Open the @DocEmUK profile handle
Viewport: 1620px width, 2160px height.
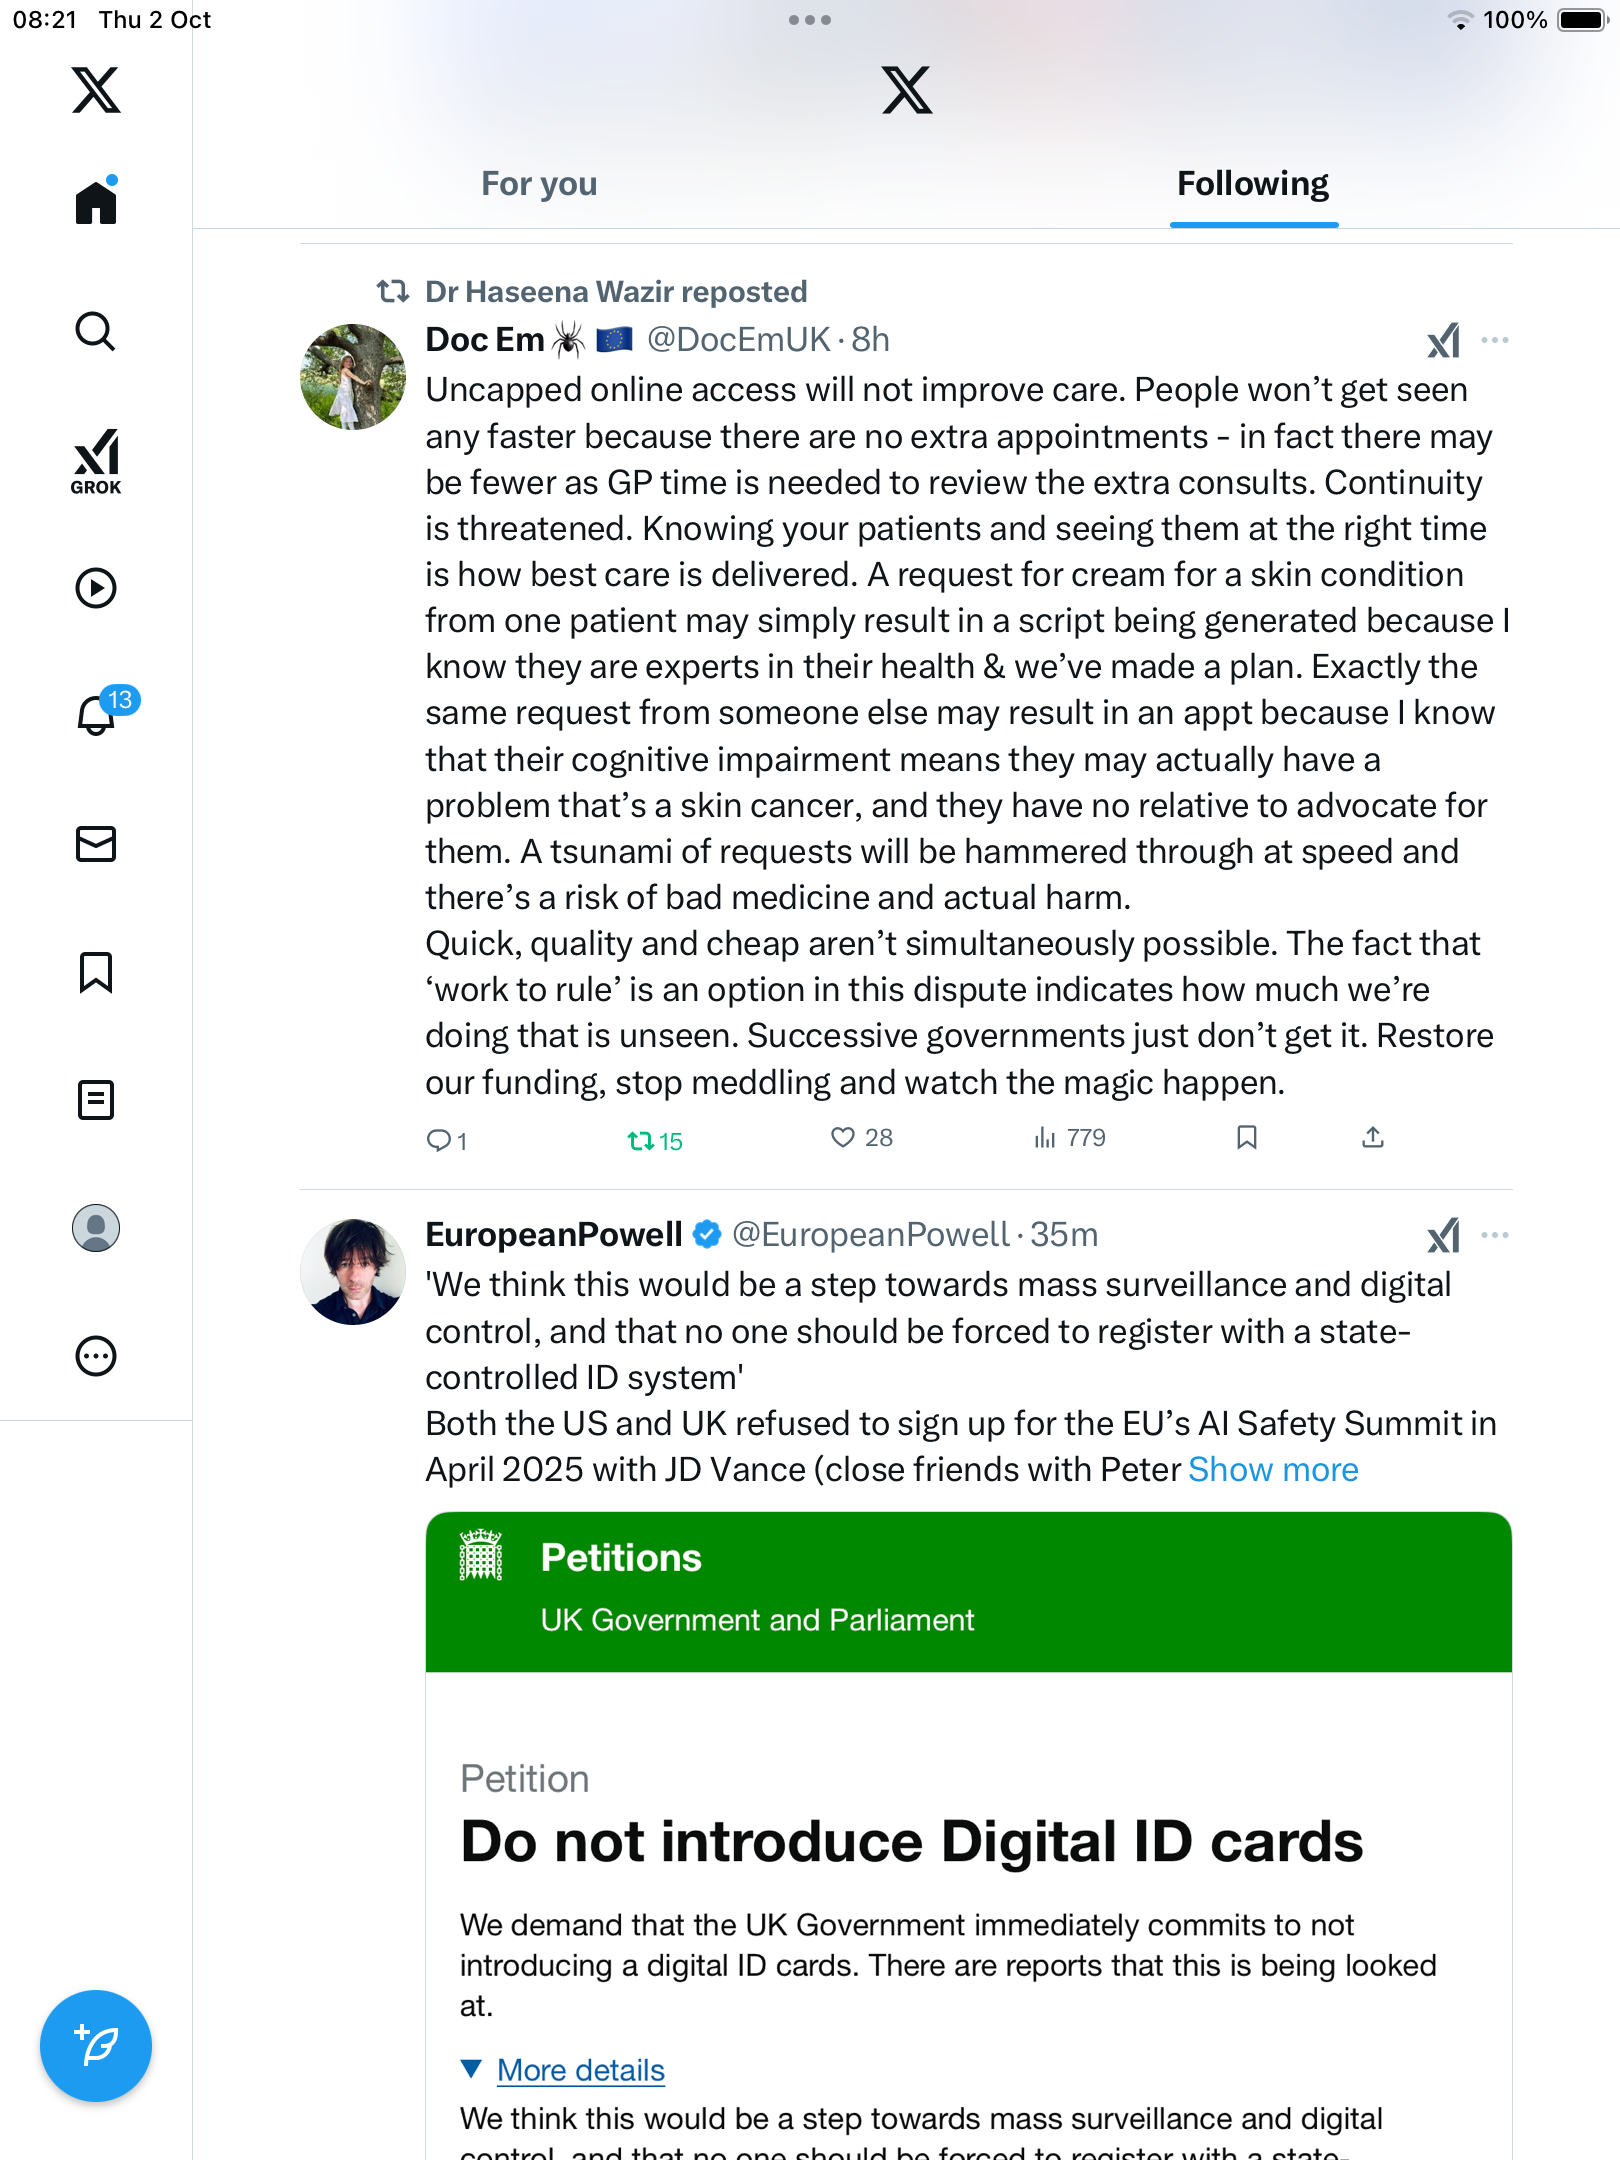tap(738, 340)
